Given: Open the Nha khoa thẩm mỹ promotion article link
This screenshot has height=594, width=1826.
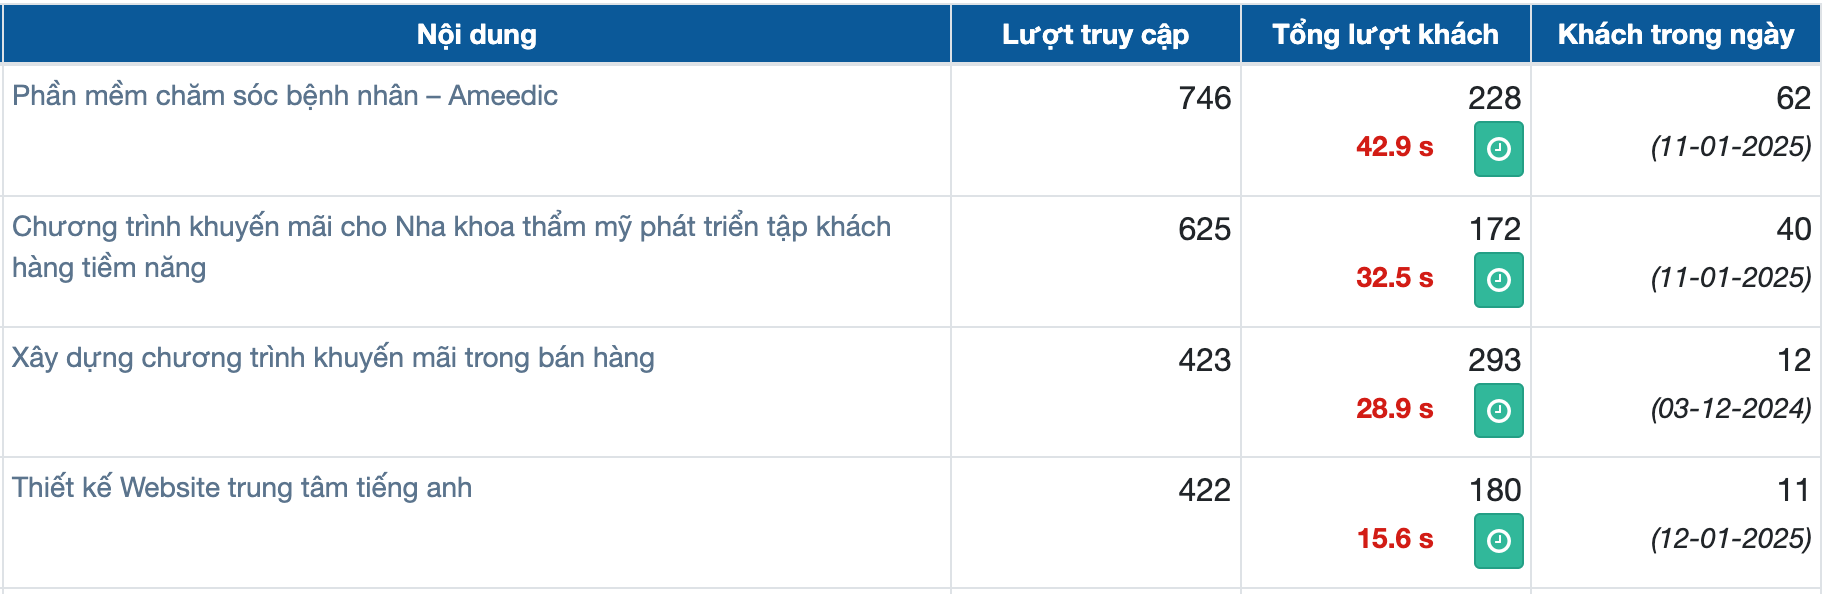Looking at the screenshot, I should click(451, 247).
